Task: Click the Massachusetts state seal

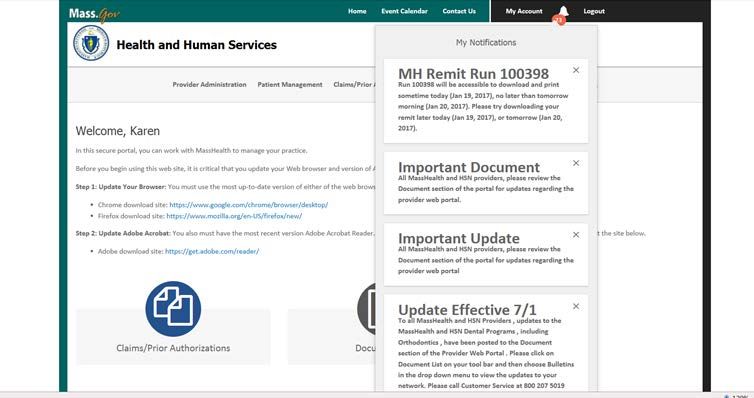Action: pos(91,43)
